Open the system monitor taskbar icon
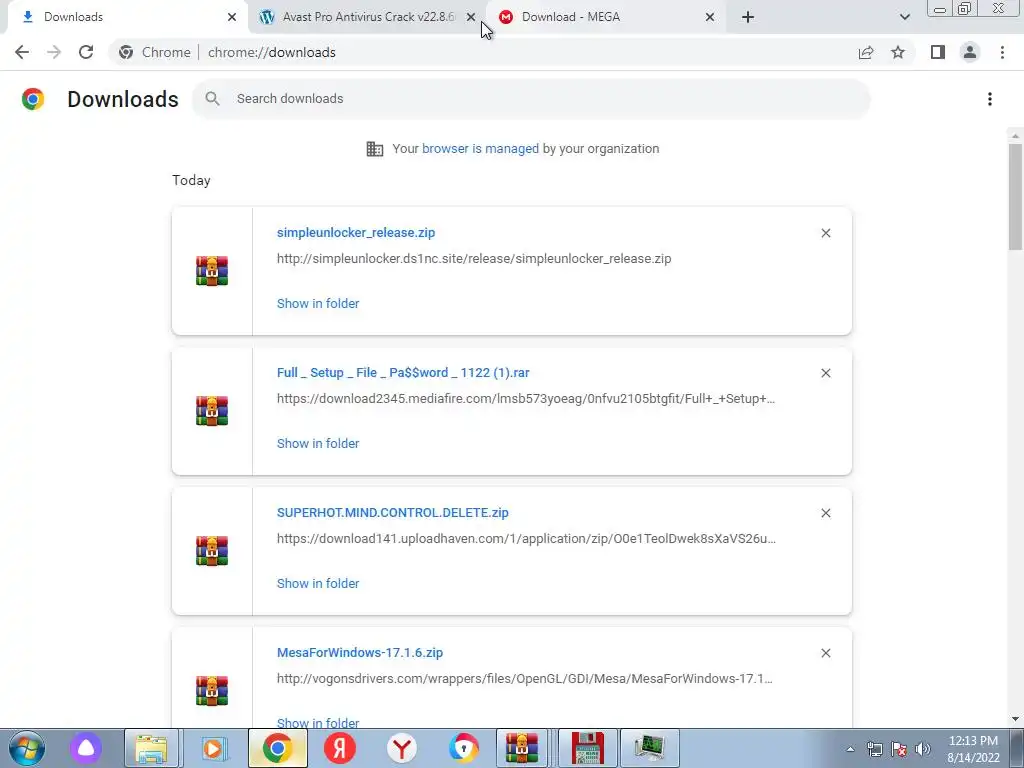Viewport: 1024px width, 768px height. coord(649,748)
